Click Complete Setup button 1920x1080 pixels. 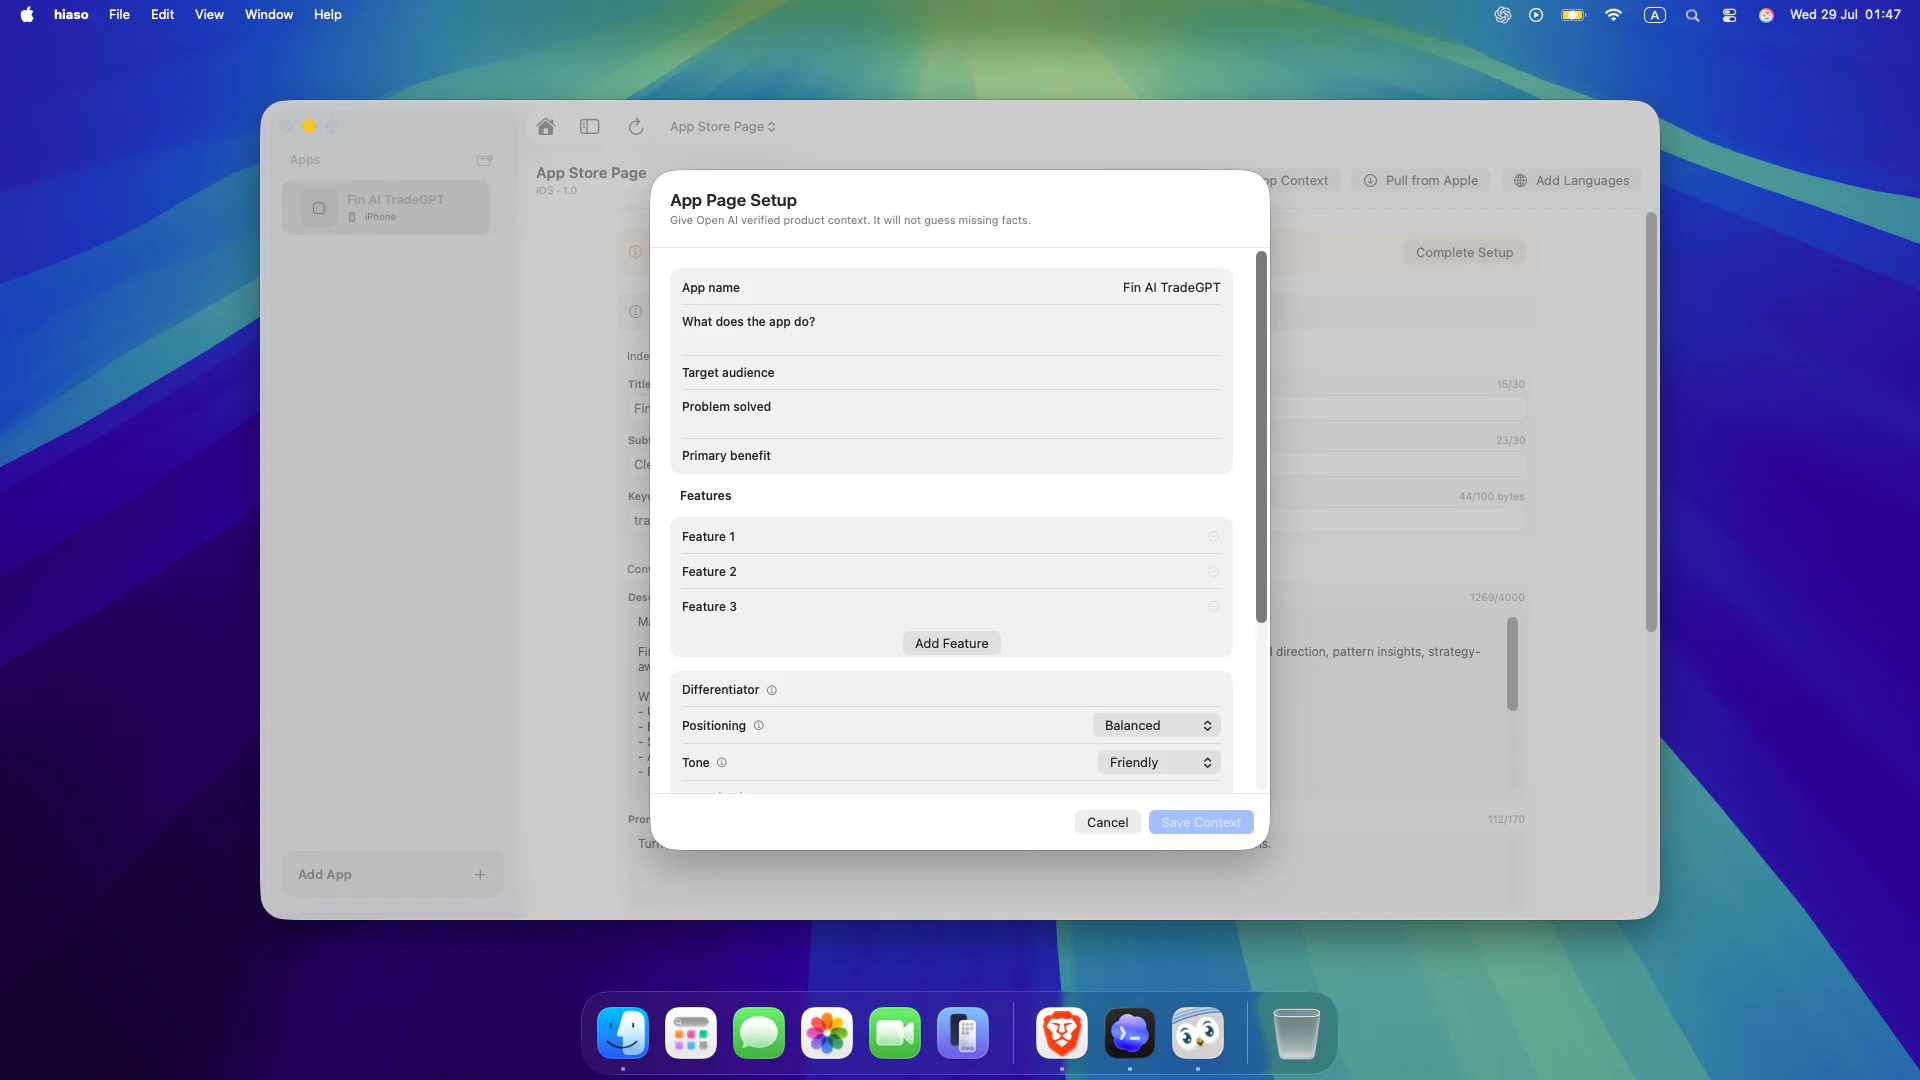(1464, 253)
